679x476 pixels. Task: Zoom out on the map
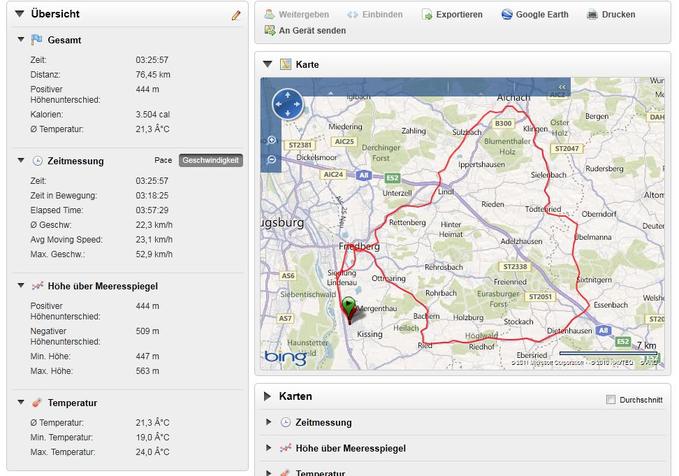(x=272, y=160)
